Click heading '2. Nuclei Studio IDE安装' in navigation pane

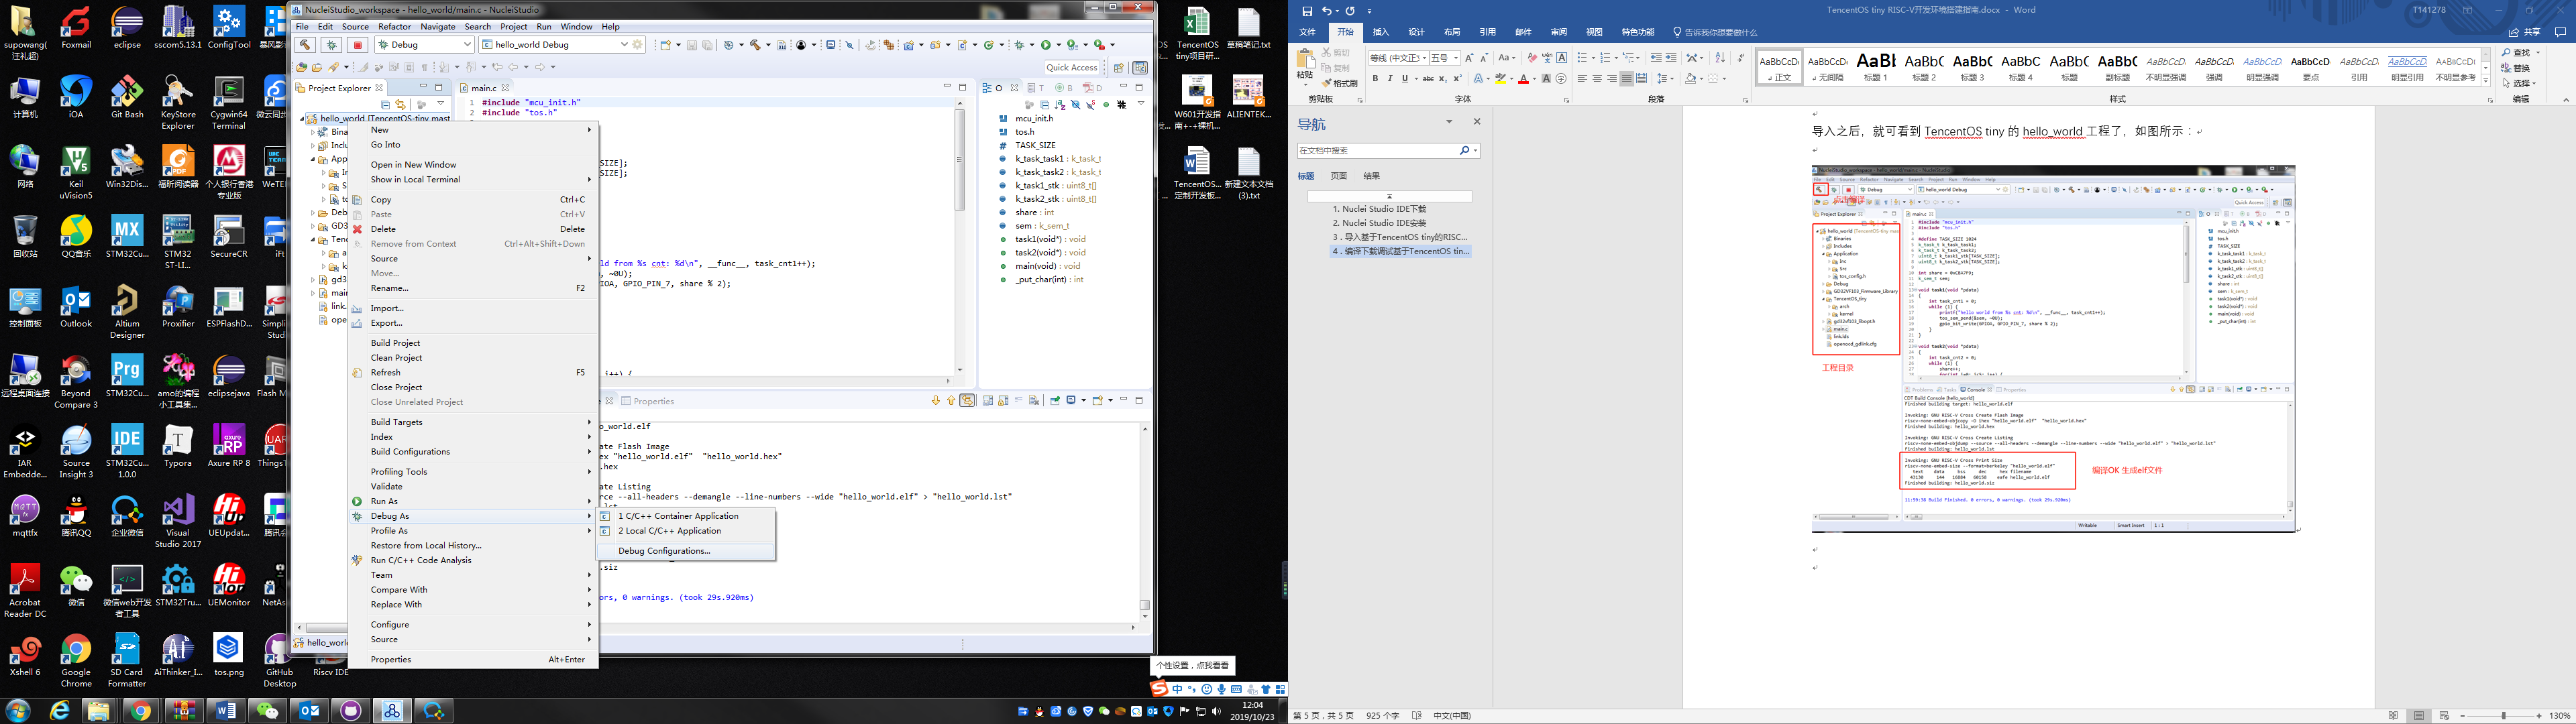pos(1379,223)
